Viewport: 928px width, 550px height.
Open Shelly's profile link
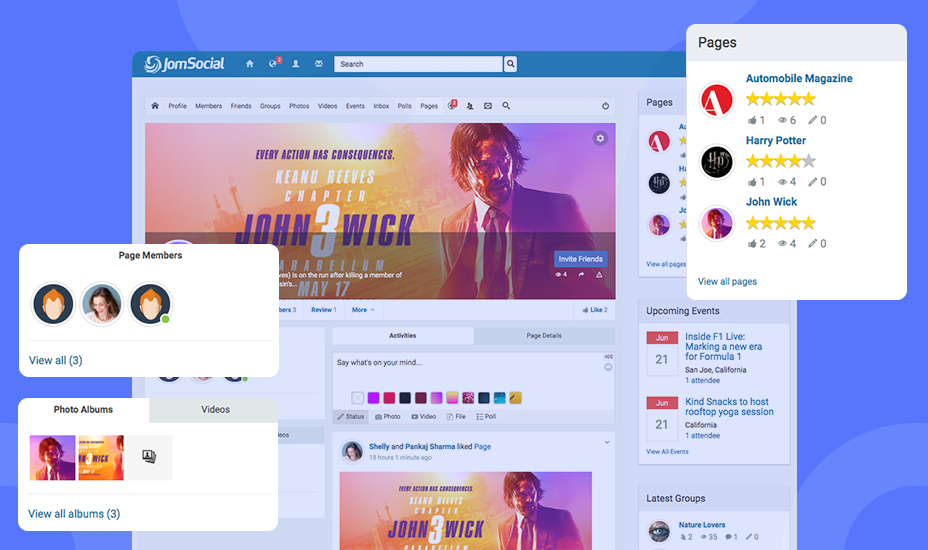[x=379, y=446]
